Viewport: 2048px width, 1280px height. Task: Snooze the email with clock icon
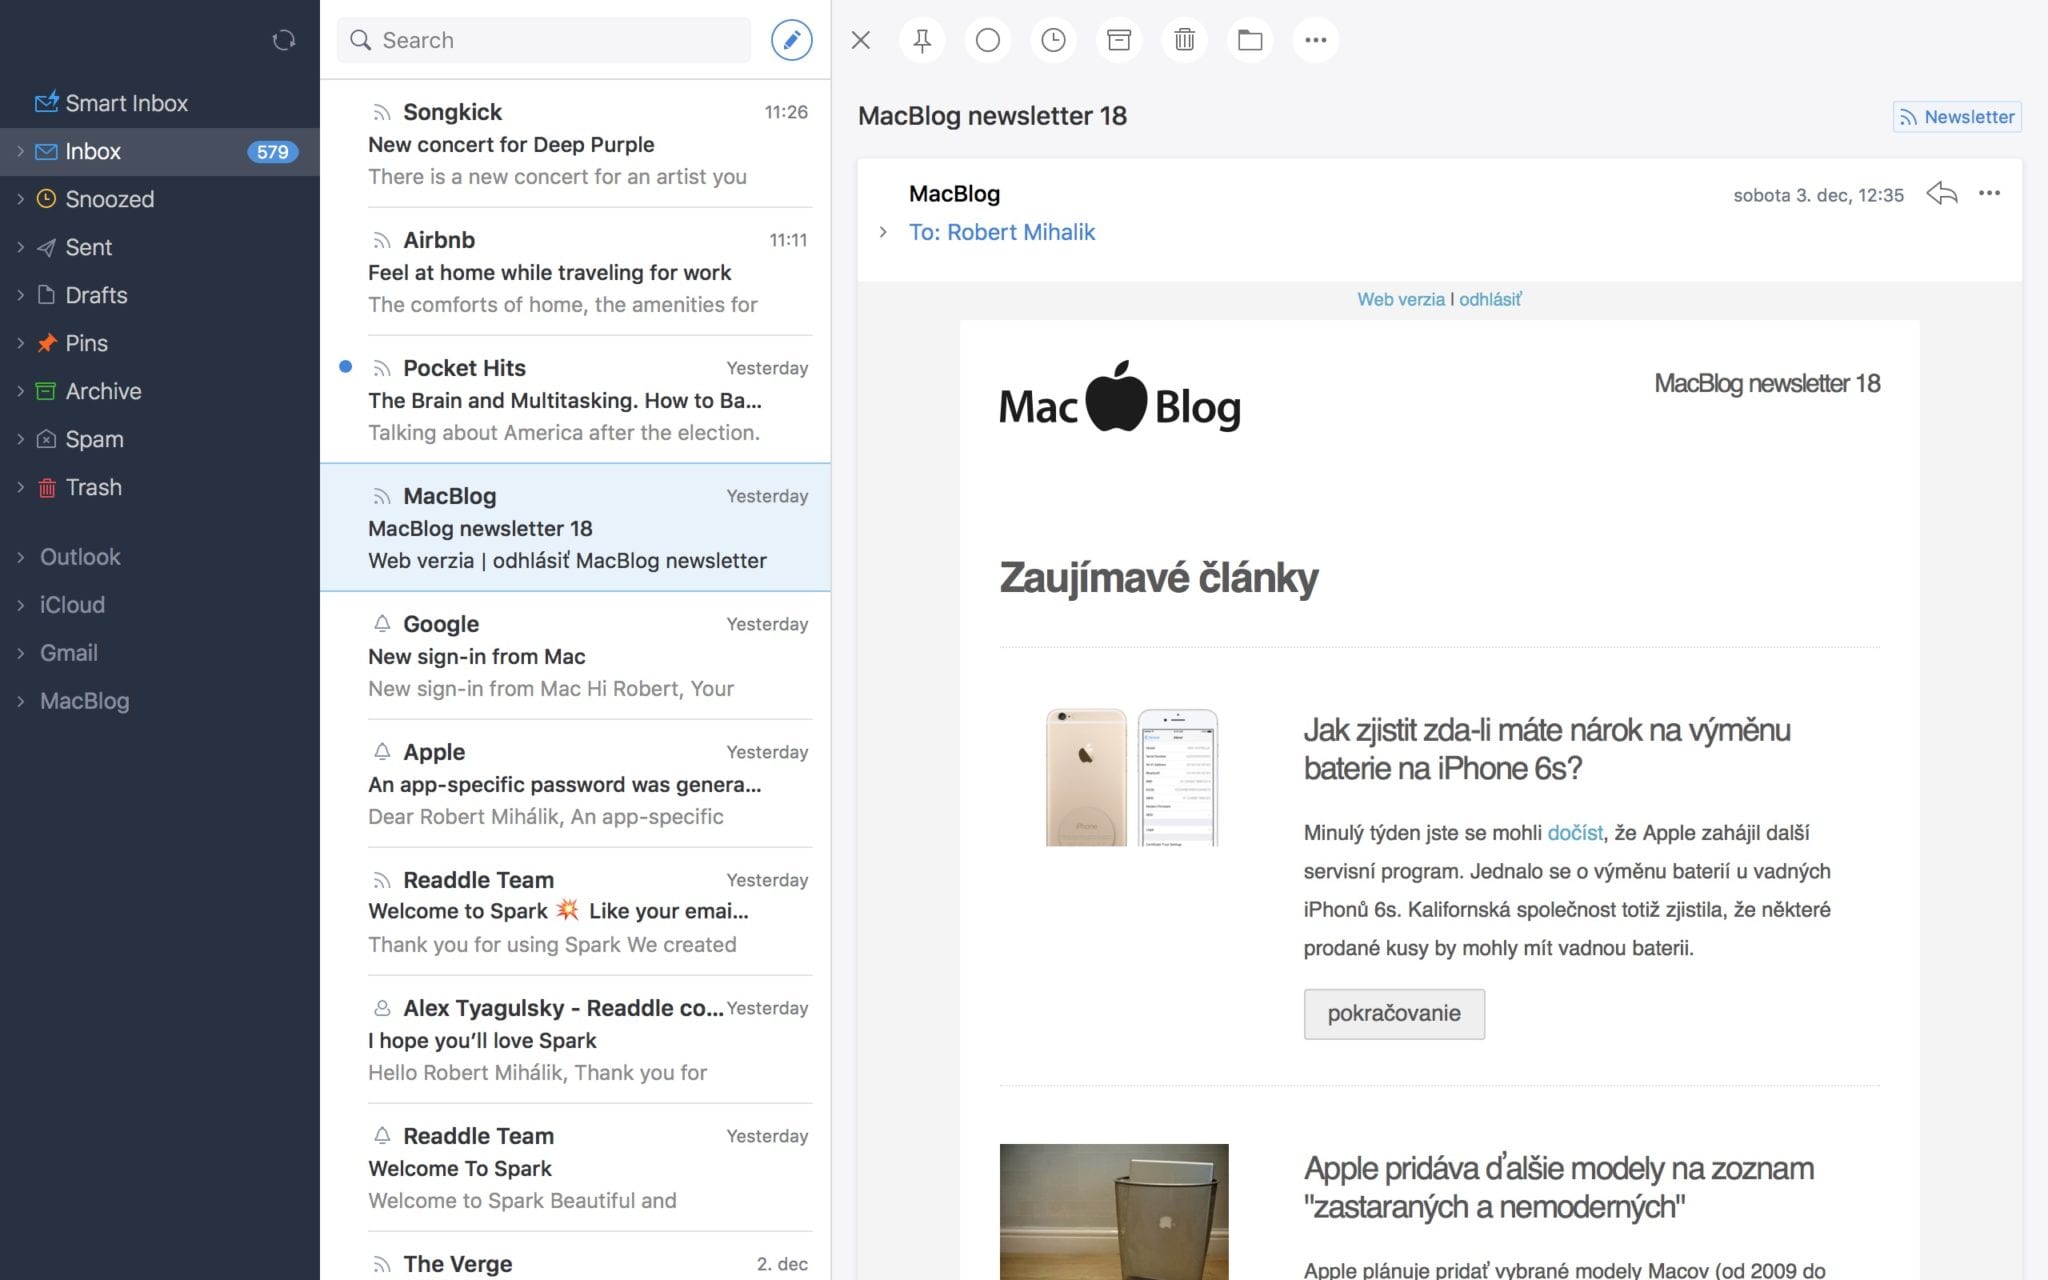tap(1053, 40)
